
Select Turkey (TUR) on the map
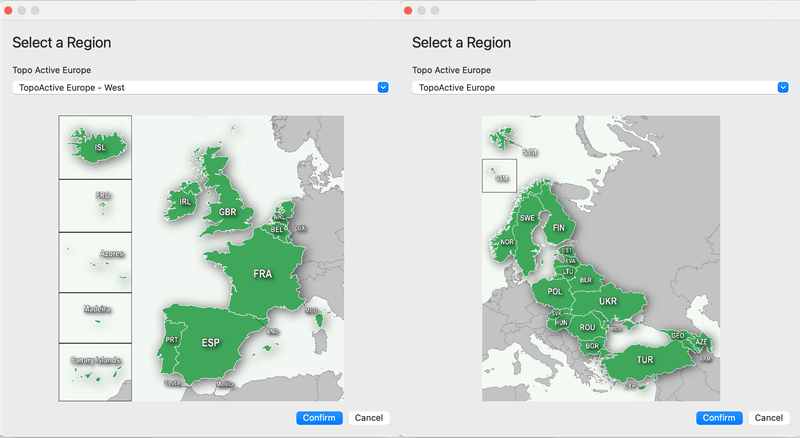645,359
